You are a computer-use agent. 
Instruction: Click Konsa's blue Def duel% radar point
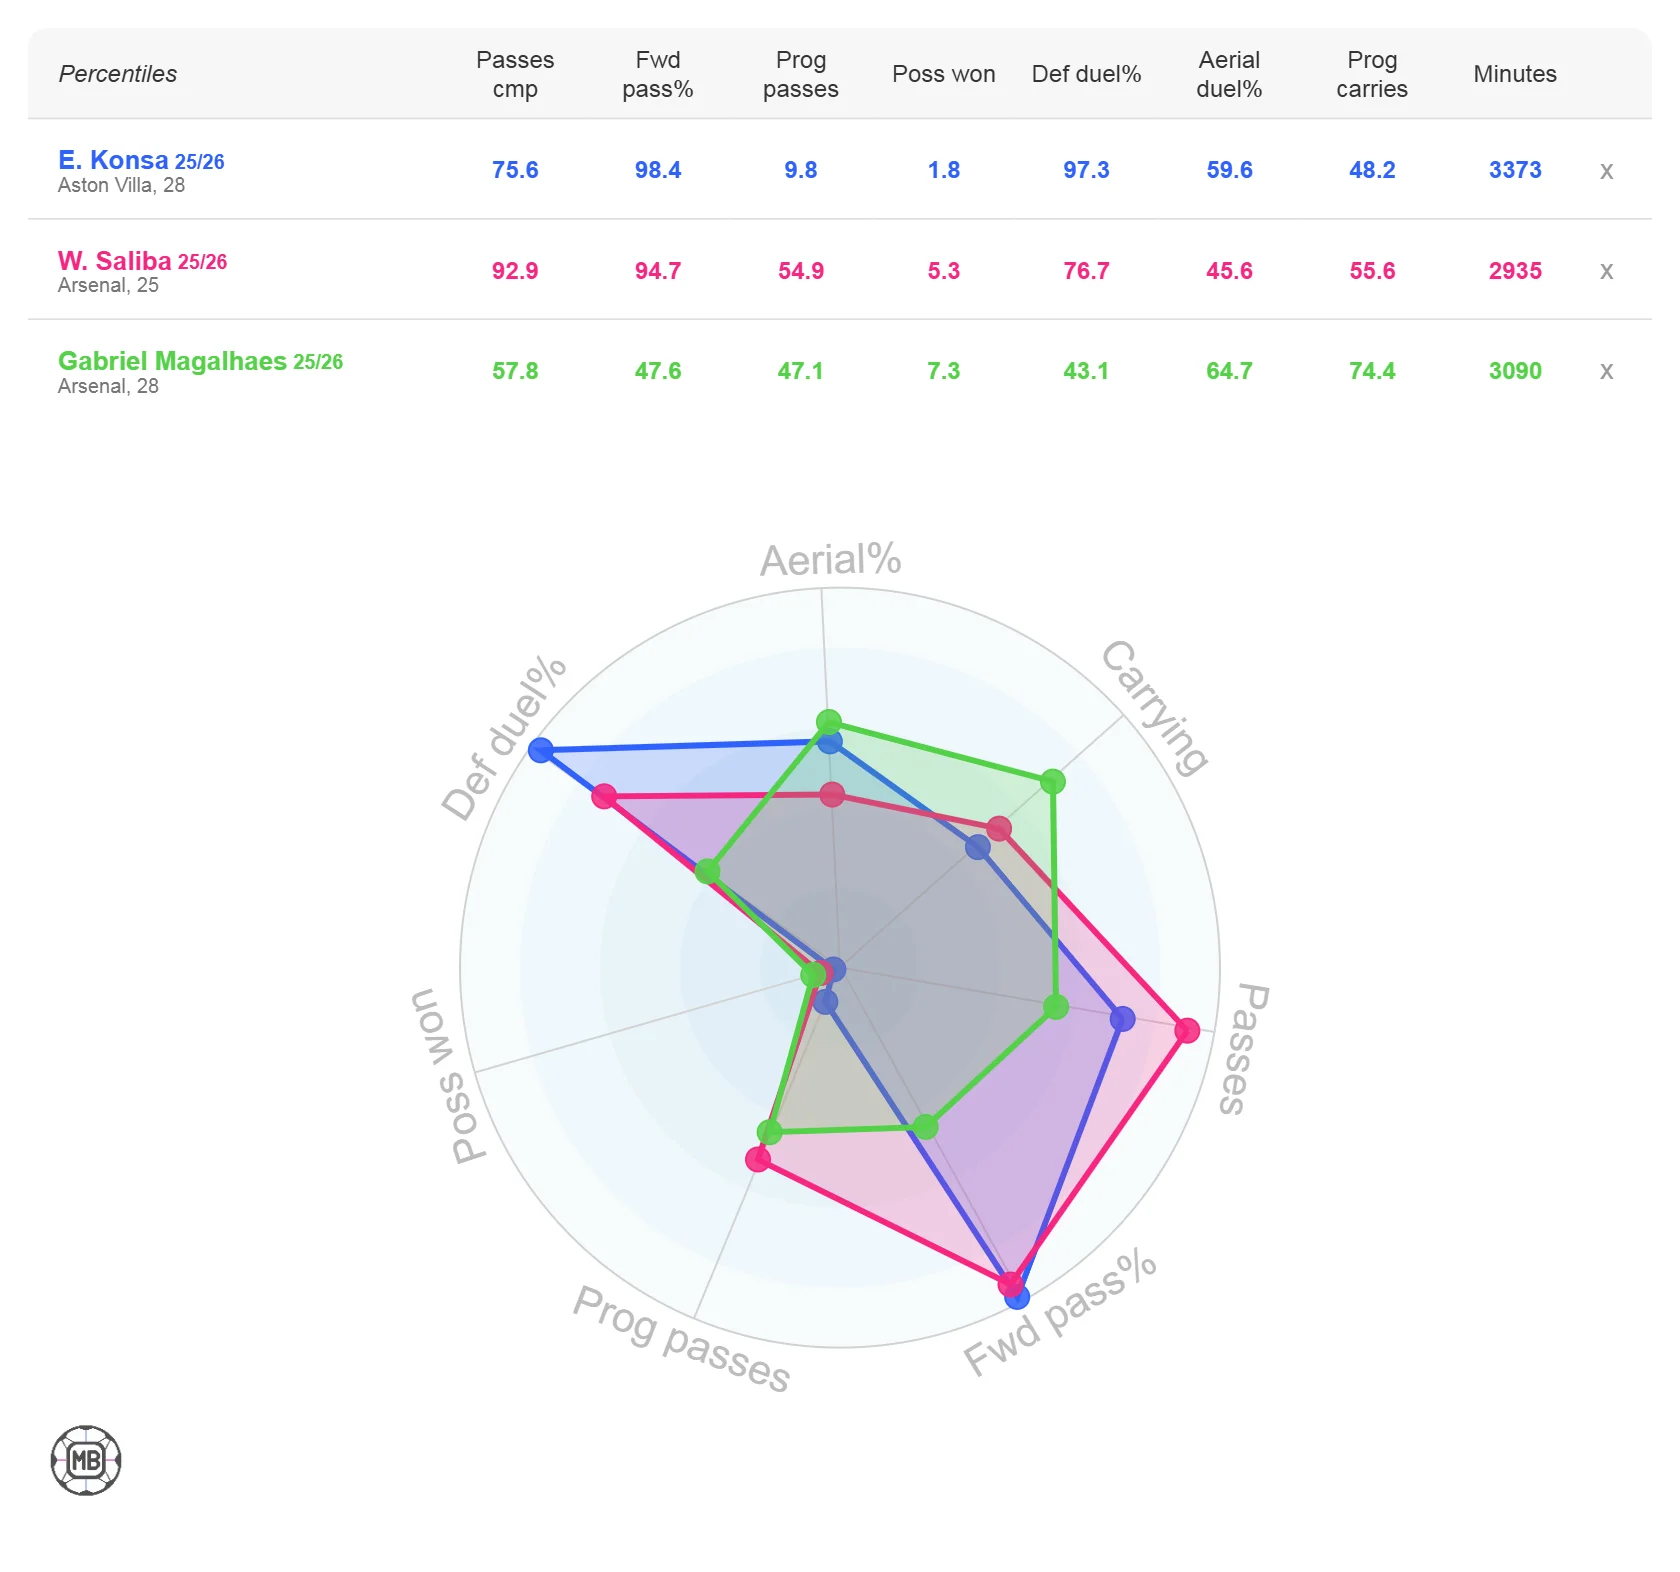pyautogui.click(x=541, y=749)
